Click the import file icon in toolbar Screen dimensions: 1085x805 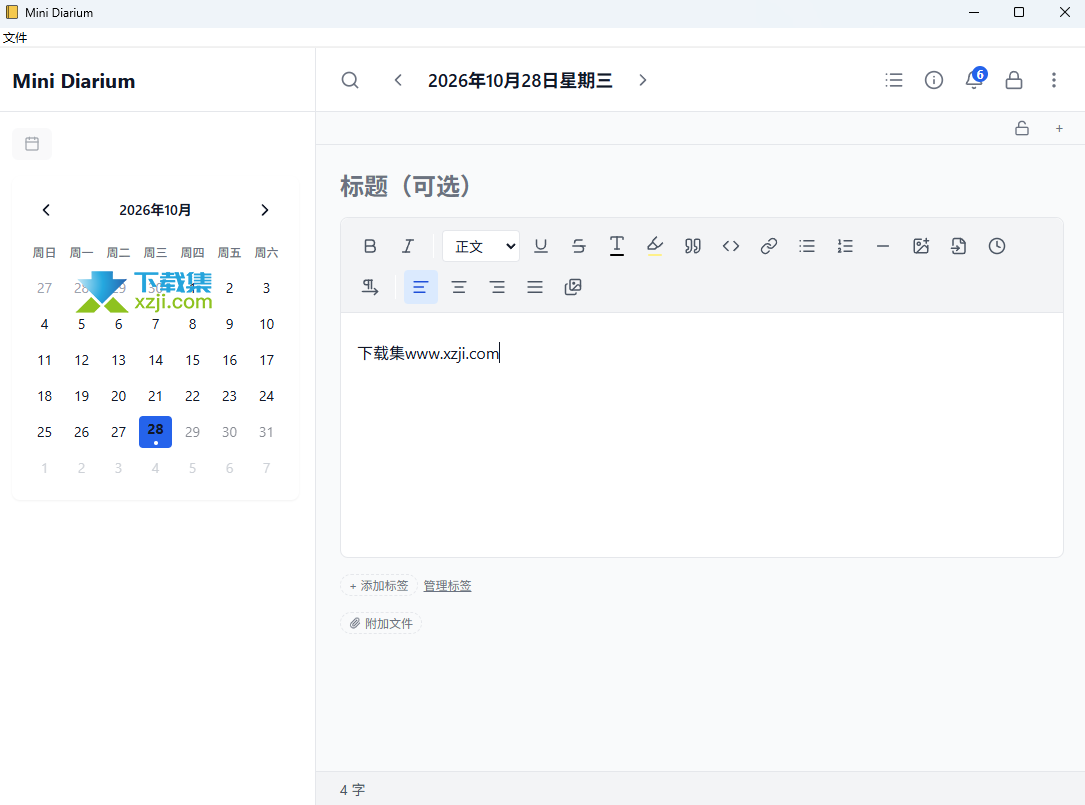point(958,246)
